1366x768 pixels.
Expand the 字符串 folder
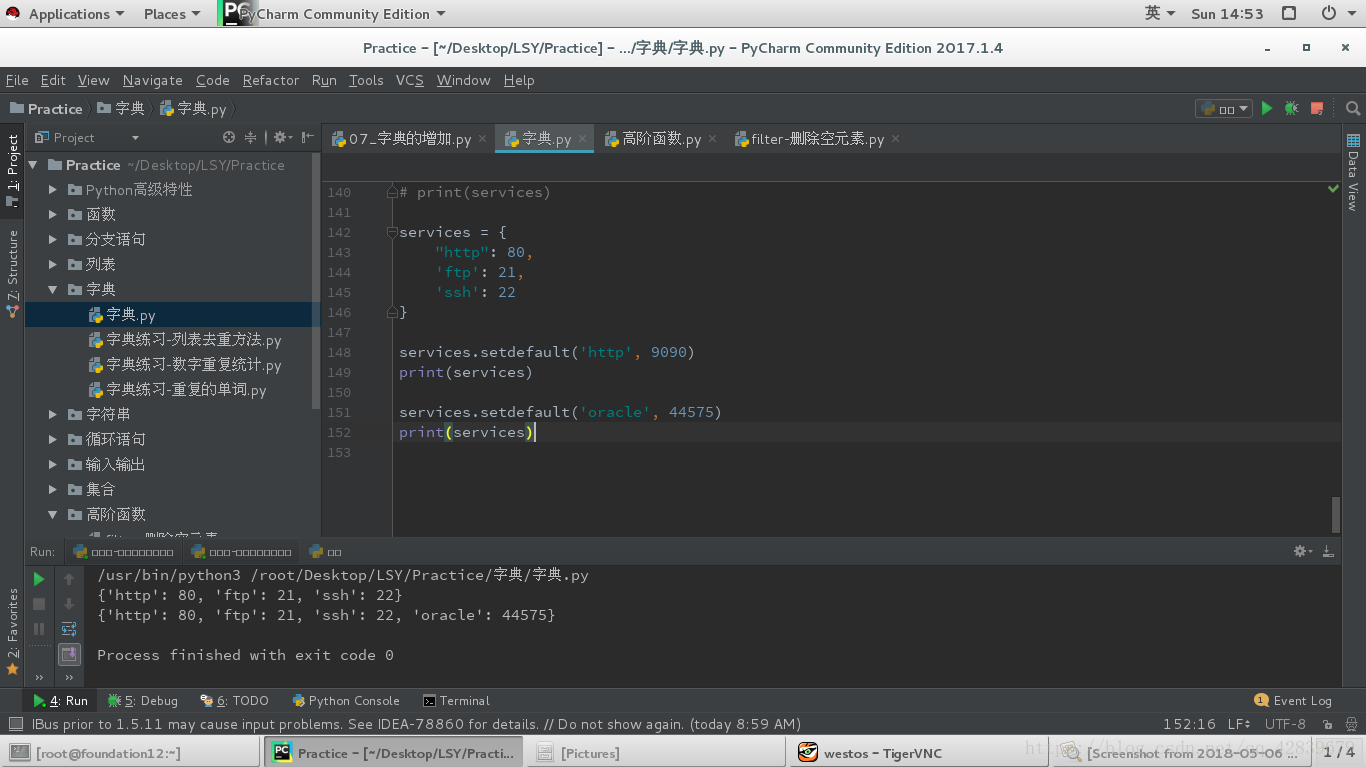click(53, 414)
